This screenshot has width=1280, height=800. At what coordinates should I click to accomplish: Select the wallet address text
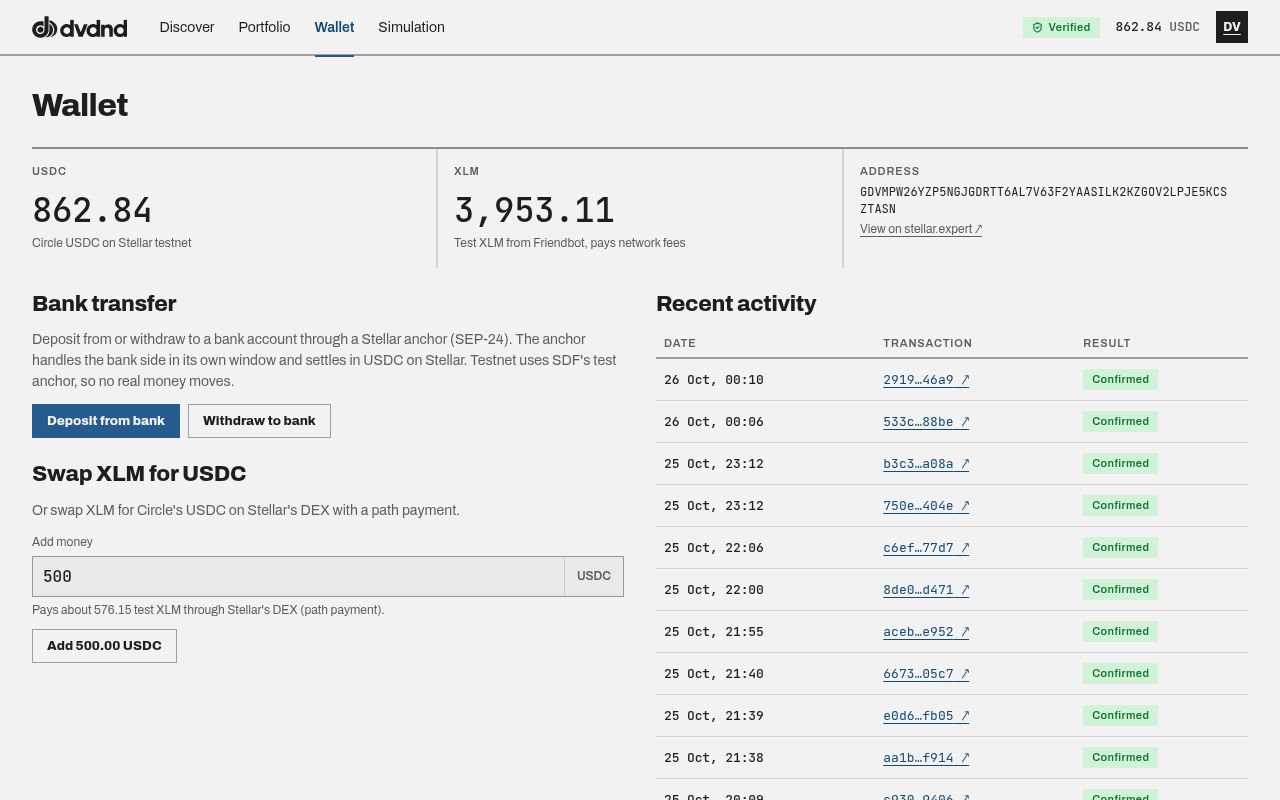point(1043,200)
